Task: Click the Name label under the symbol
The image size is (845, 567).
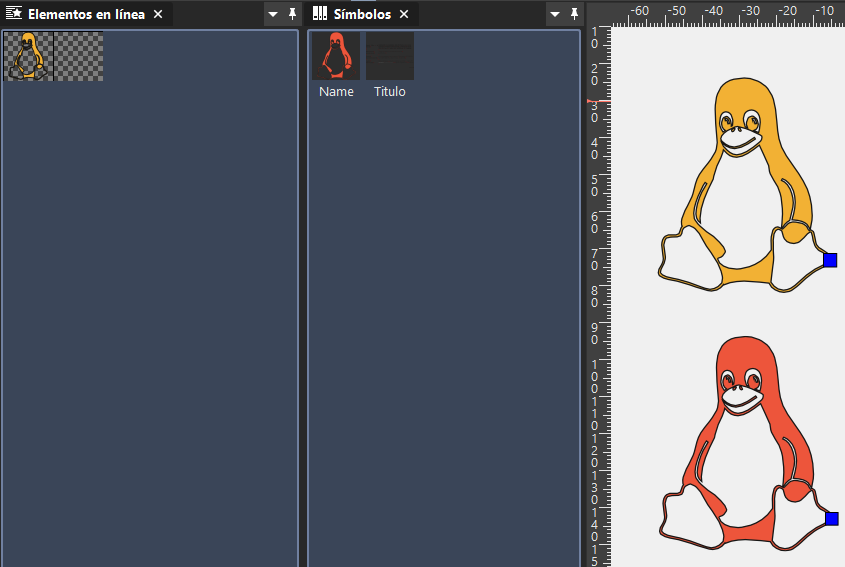Action: 336,92
